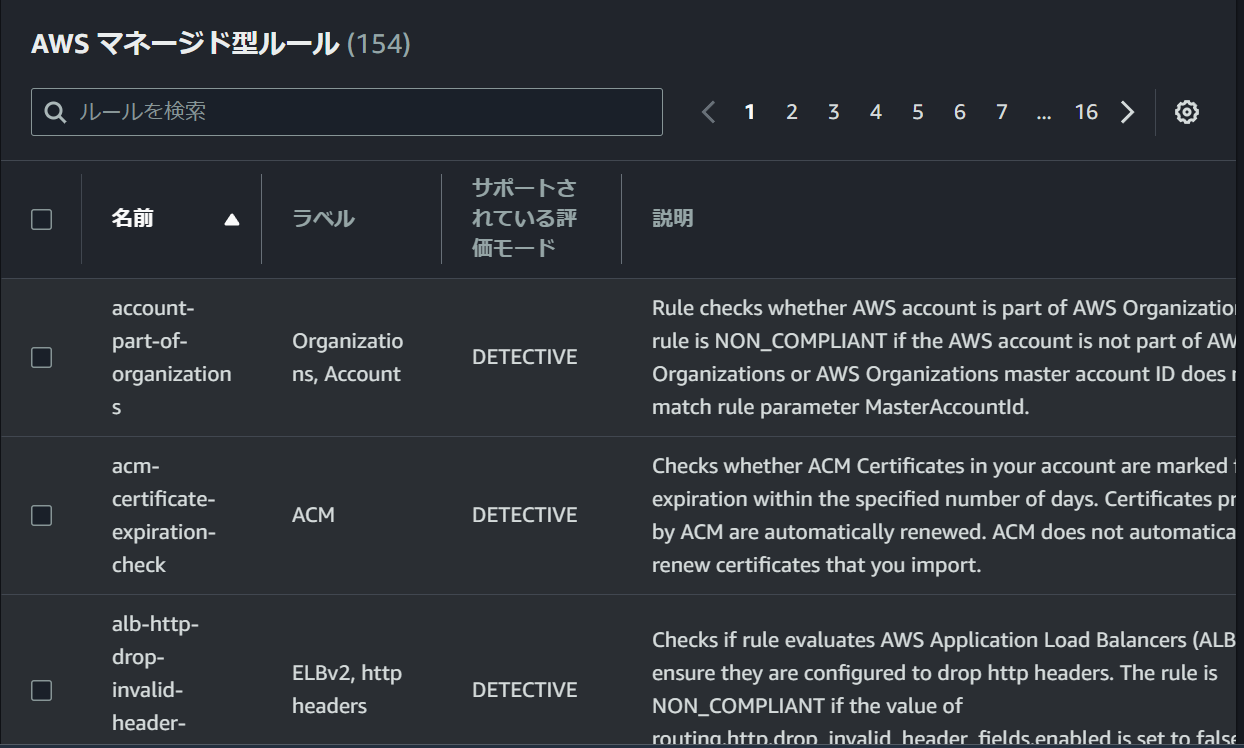The height and width of the screenshot is (748, 1244).
Task: Open page 5 of the rules list
Action: pyautogui.click(x=918, y=112)
